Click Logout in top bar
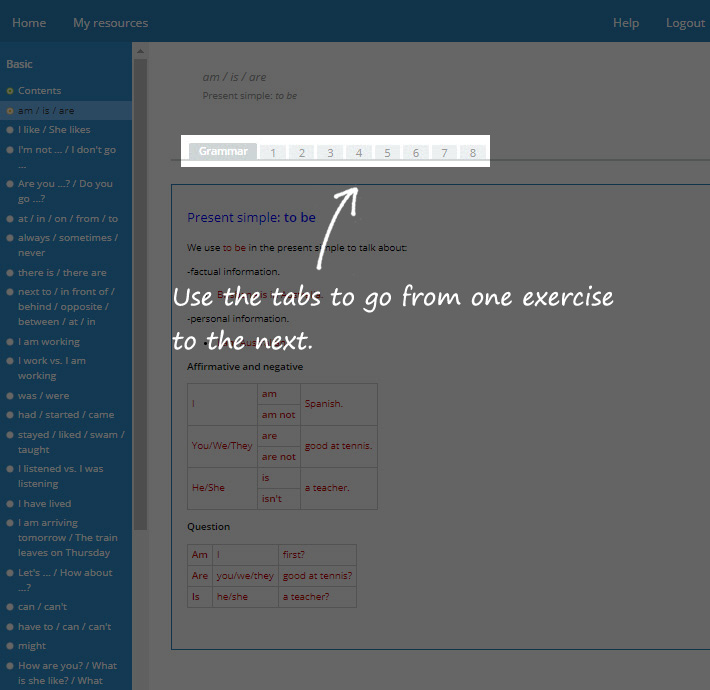The width and height of the screenshot is (710, 690). click(x=685, y=23)
